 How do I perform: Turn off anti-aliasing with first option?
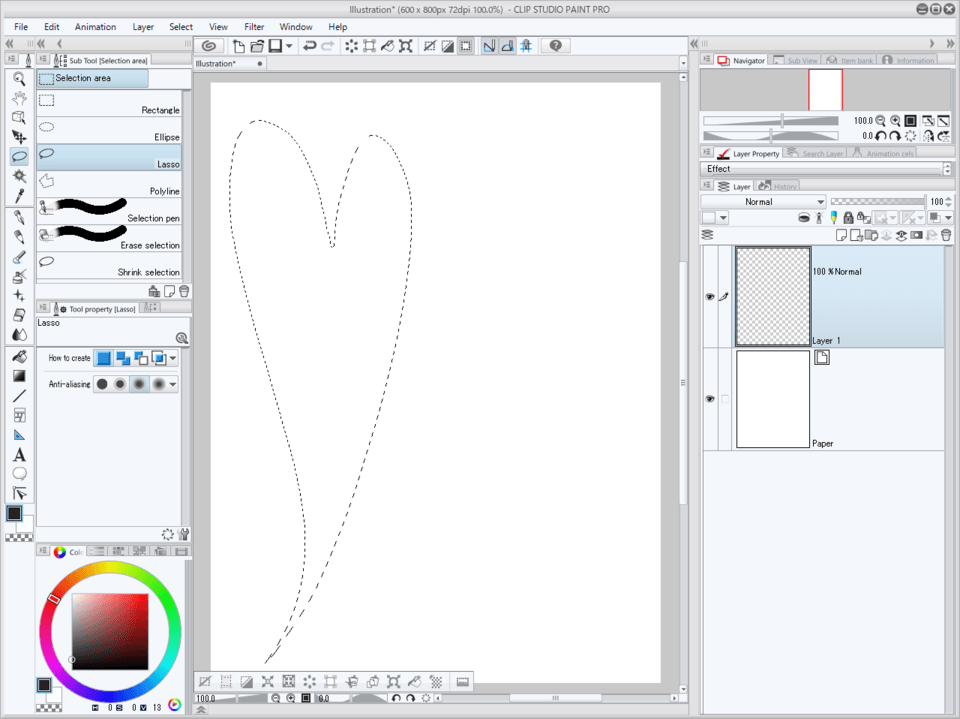(102, 384)
